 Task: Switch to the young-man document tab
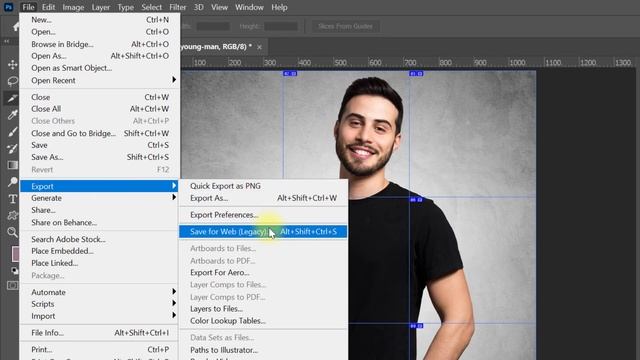click(216, 47)
